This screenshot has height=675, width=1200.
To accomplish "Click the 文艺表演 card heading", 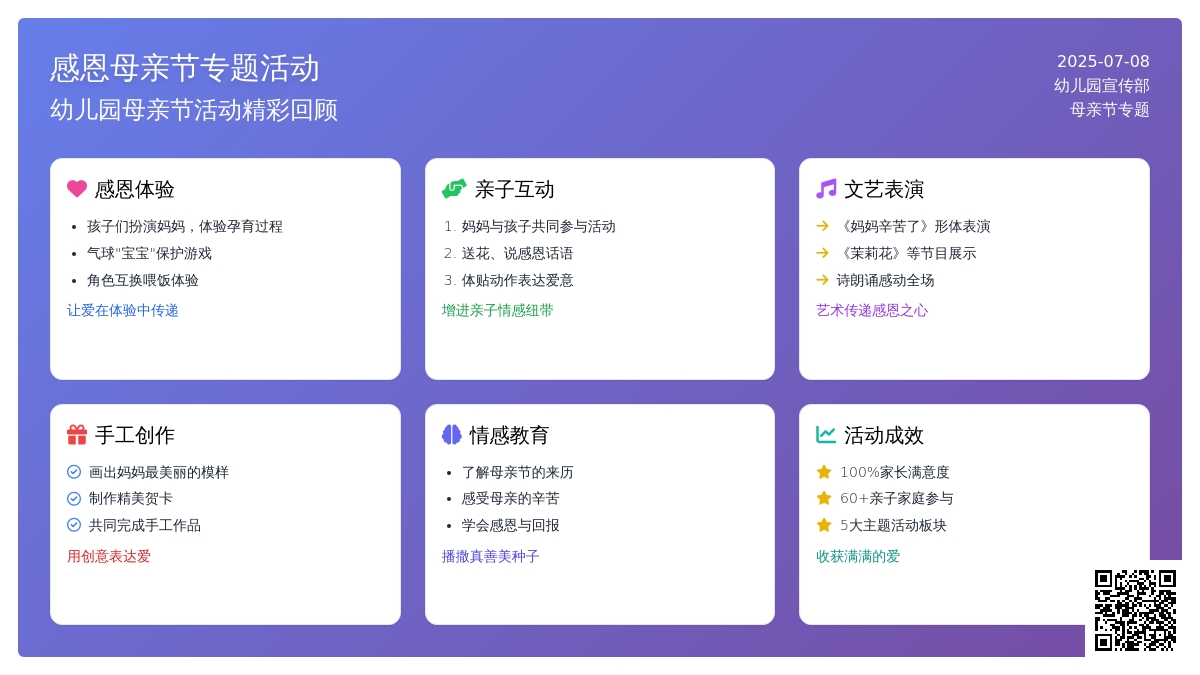I will pos(884,189).
